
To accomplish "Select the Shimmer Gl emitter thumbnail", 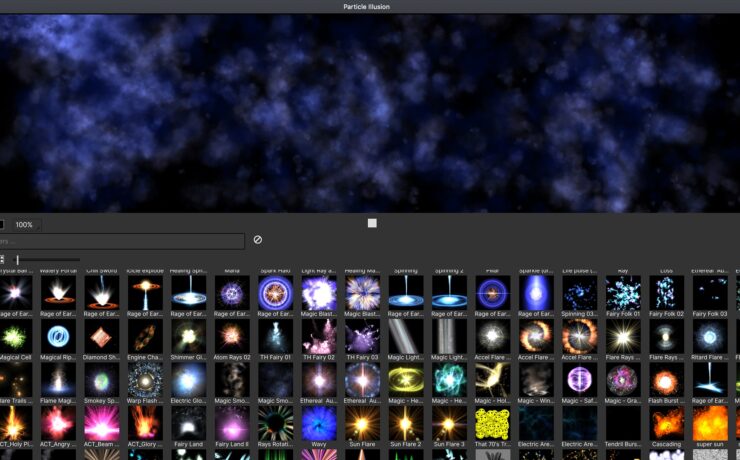I will [188, 337].
